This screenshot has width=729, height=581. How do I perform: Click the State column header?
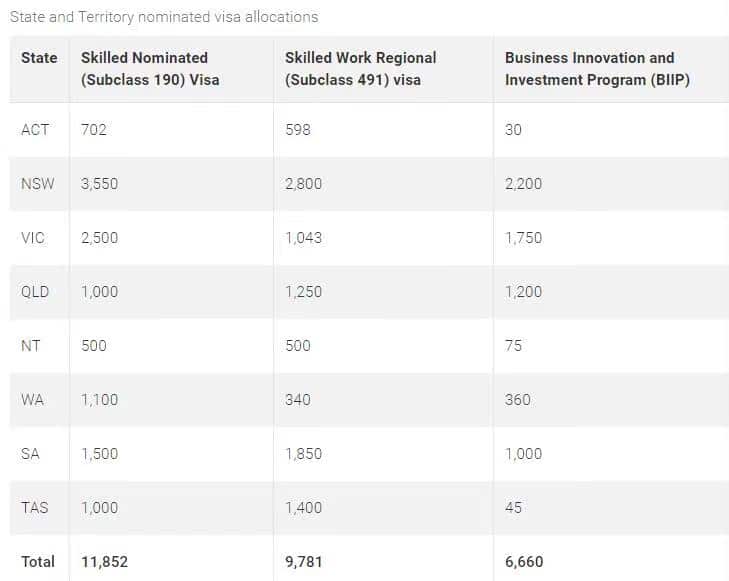point(39,58)
